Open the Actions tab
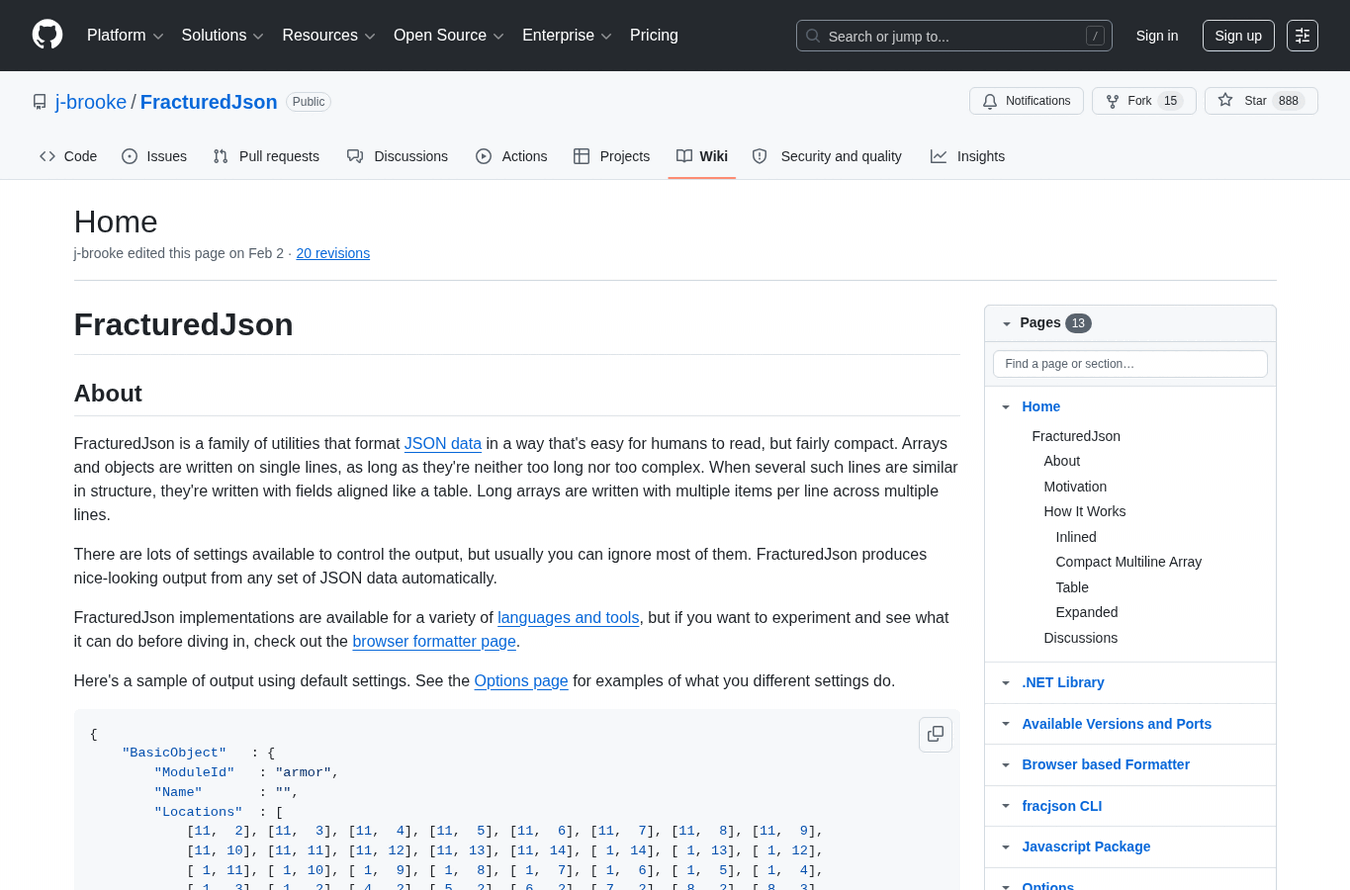The height and width of the screenshot is (890, 1350). (x=511, y=156)
